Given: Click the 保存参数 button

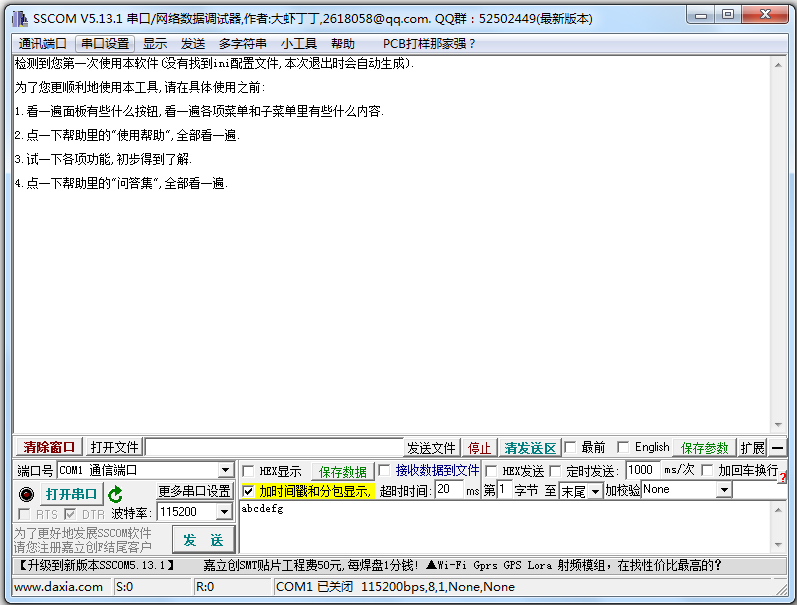Looking at the screenshot, I should 704,448.
